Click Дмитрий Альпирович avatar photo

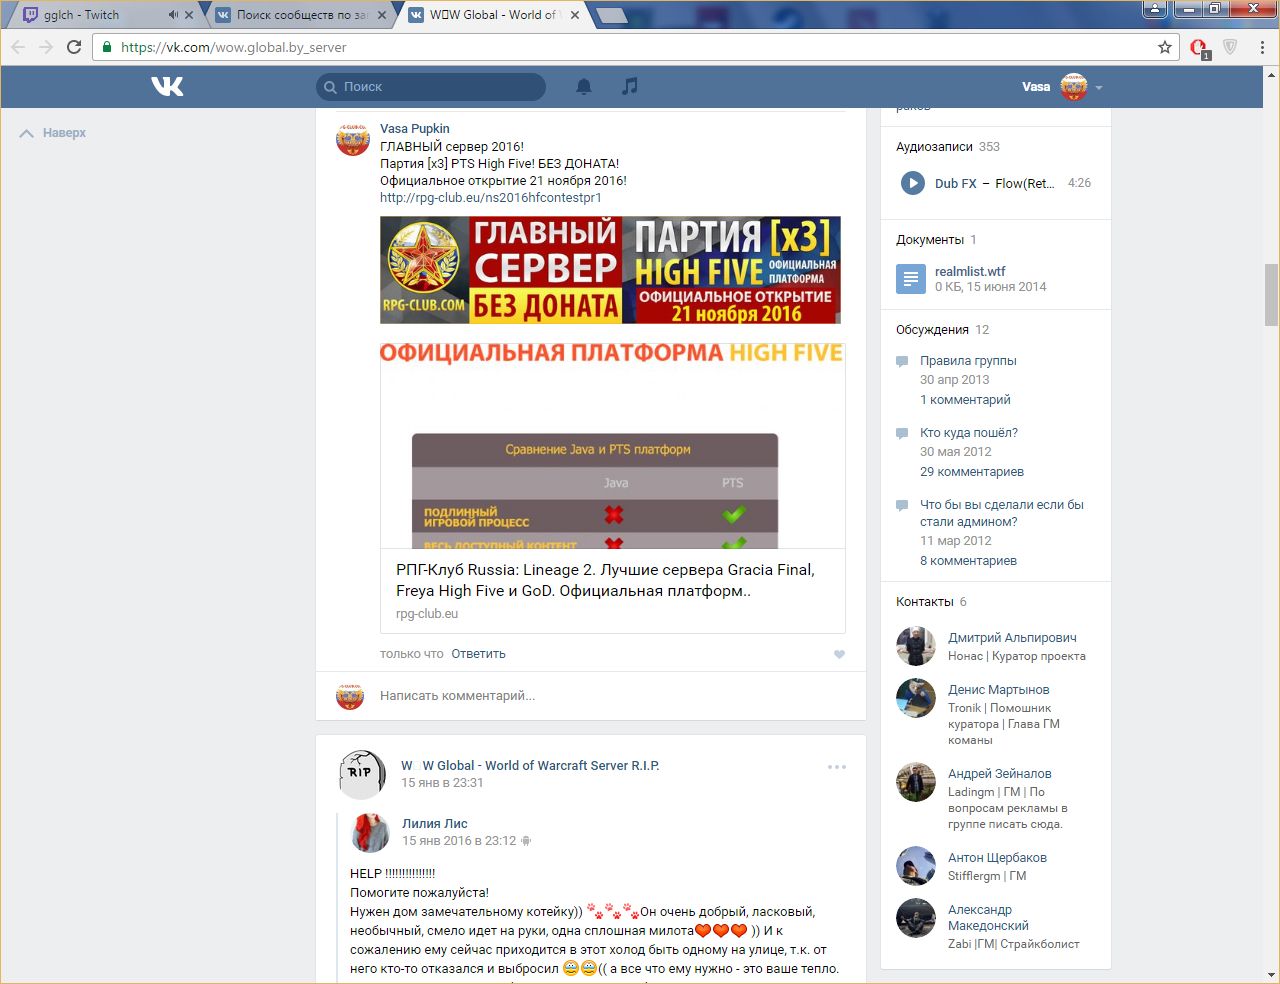tap(915, 646)
